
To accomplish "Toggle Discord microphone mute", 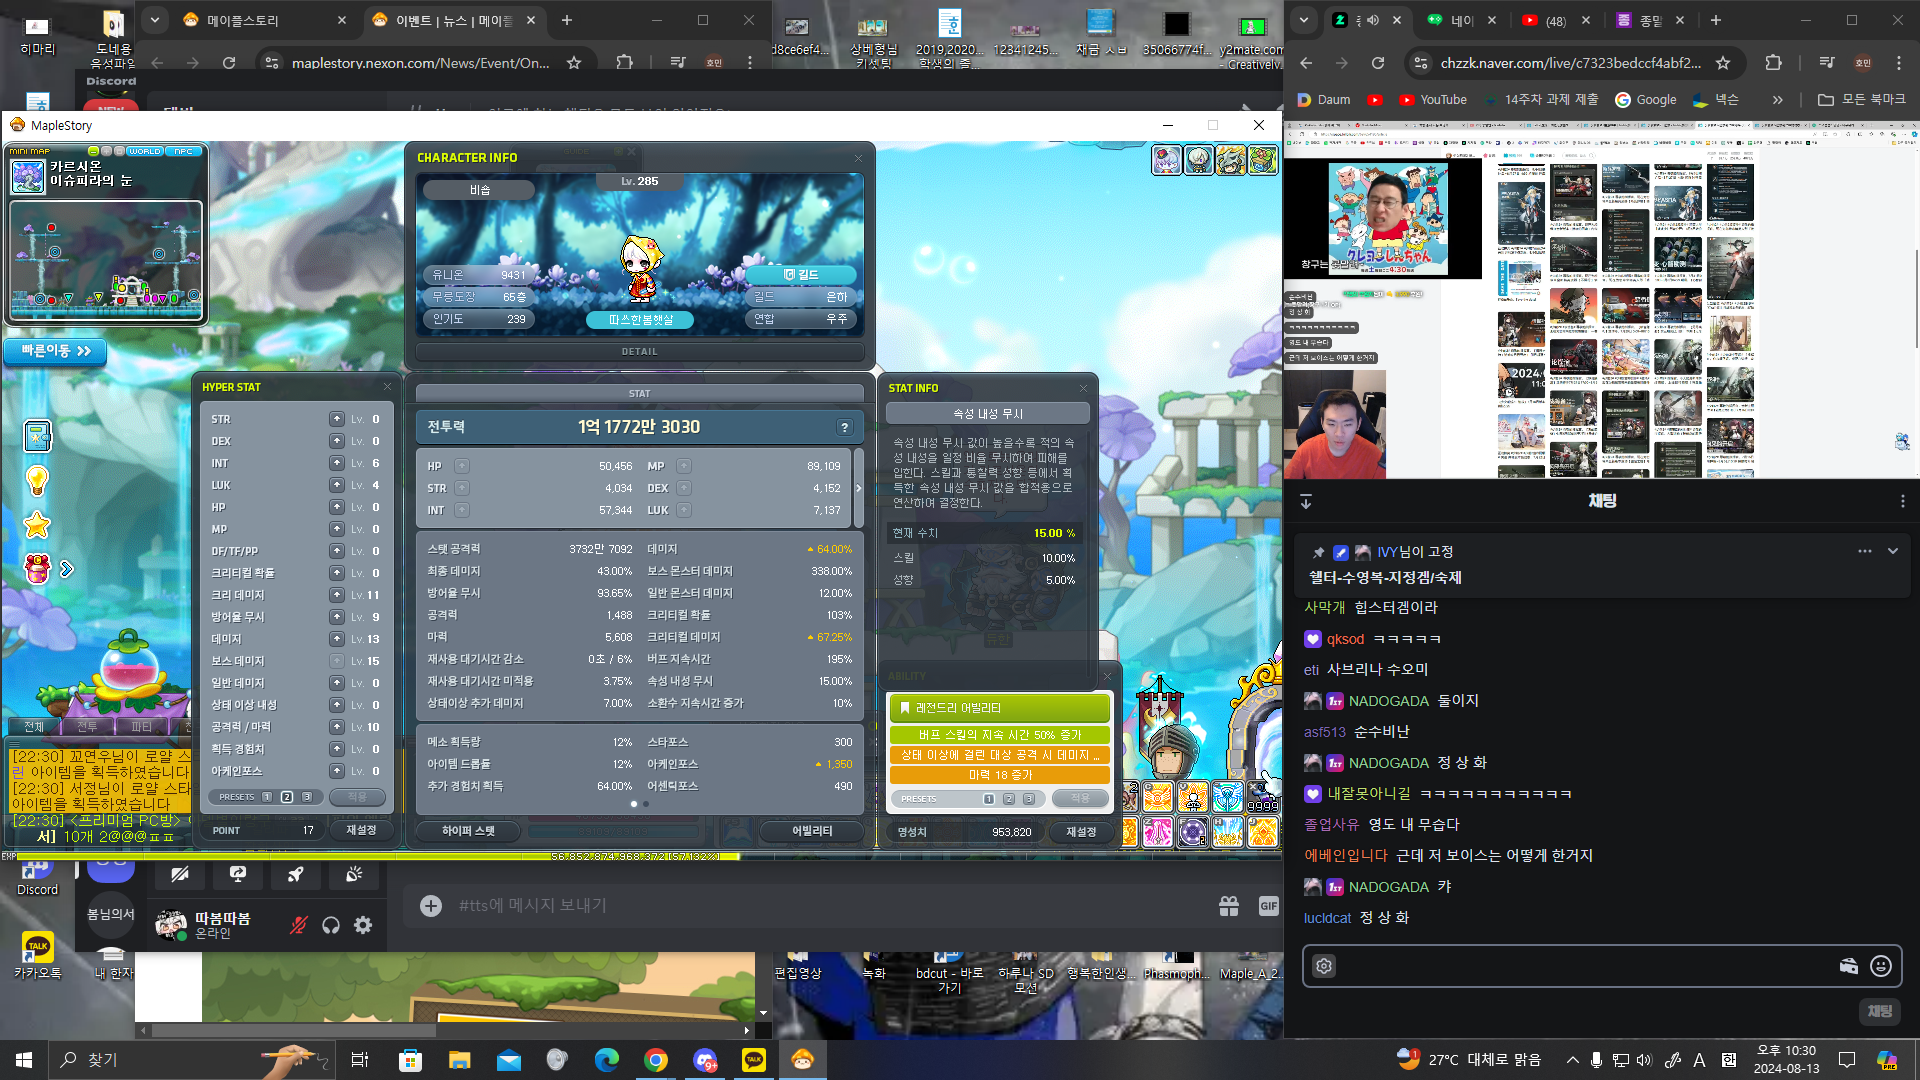I will (299, 925).
